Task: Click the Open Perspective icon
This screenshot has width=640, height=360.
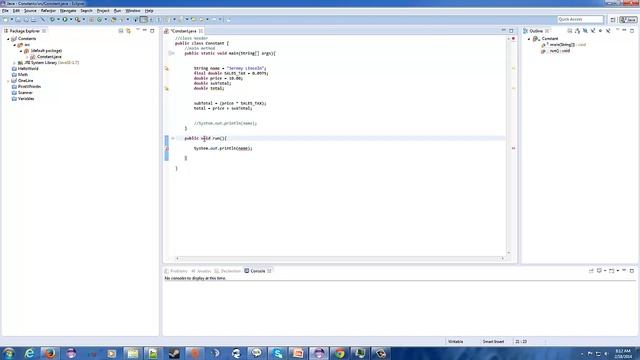Action: tap(613, 20)
